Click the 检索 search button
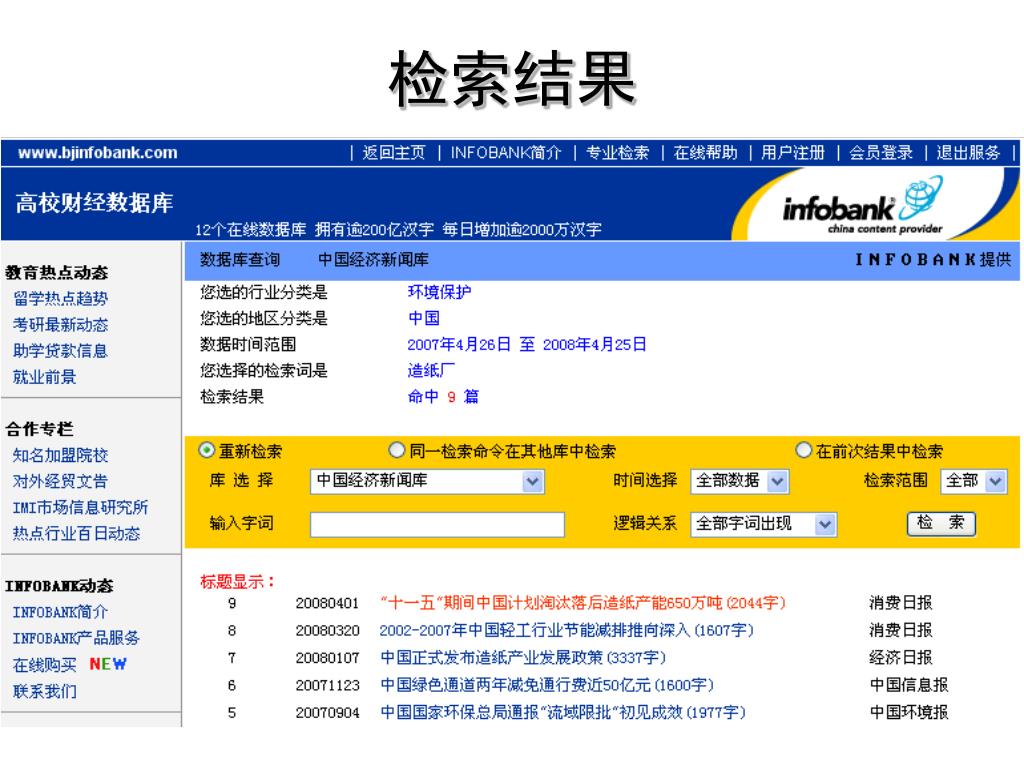This screenshot has height=768, width=1024. pyautogui.click(x=941, y=523)
